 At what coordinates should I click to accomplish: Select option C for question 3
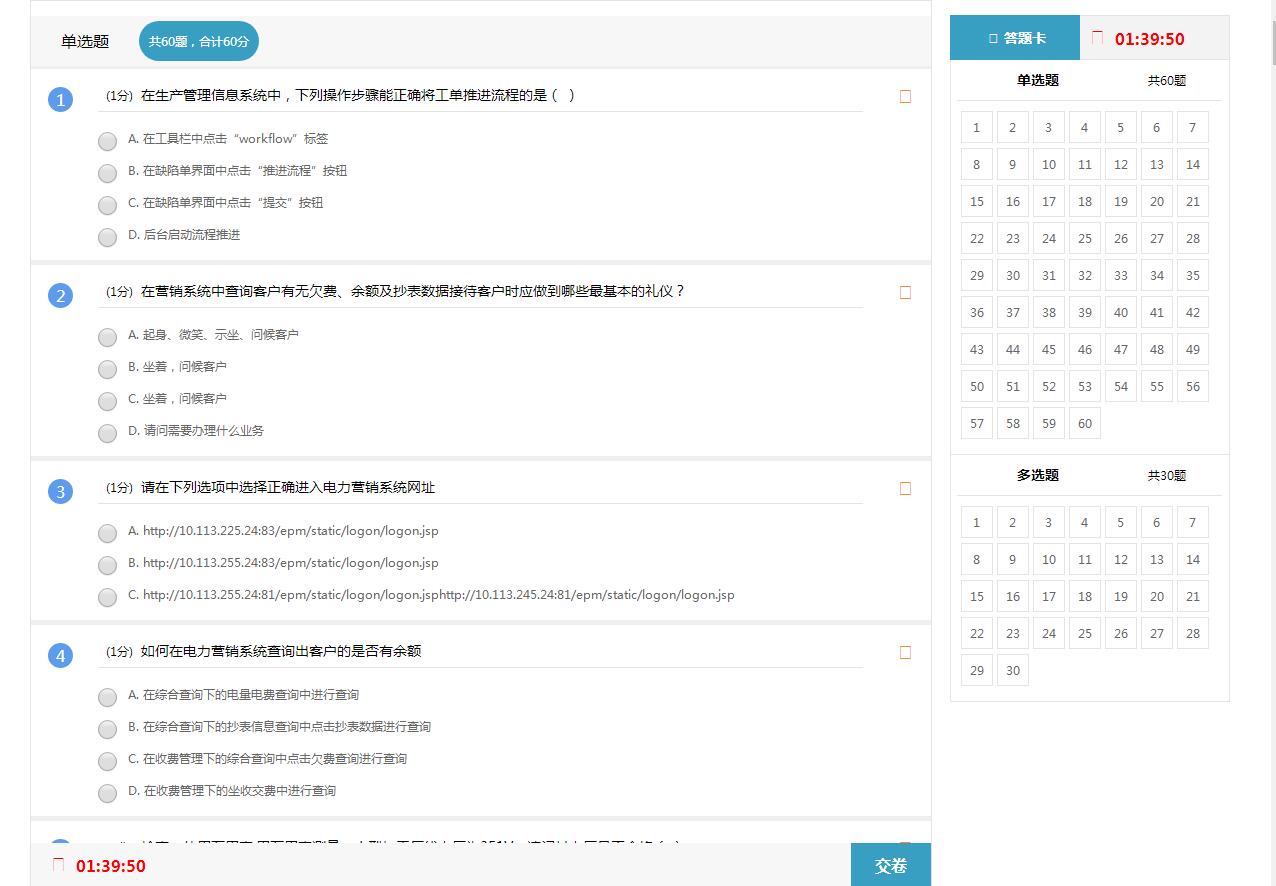point(107,597)
